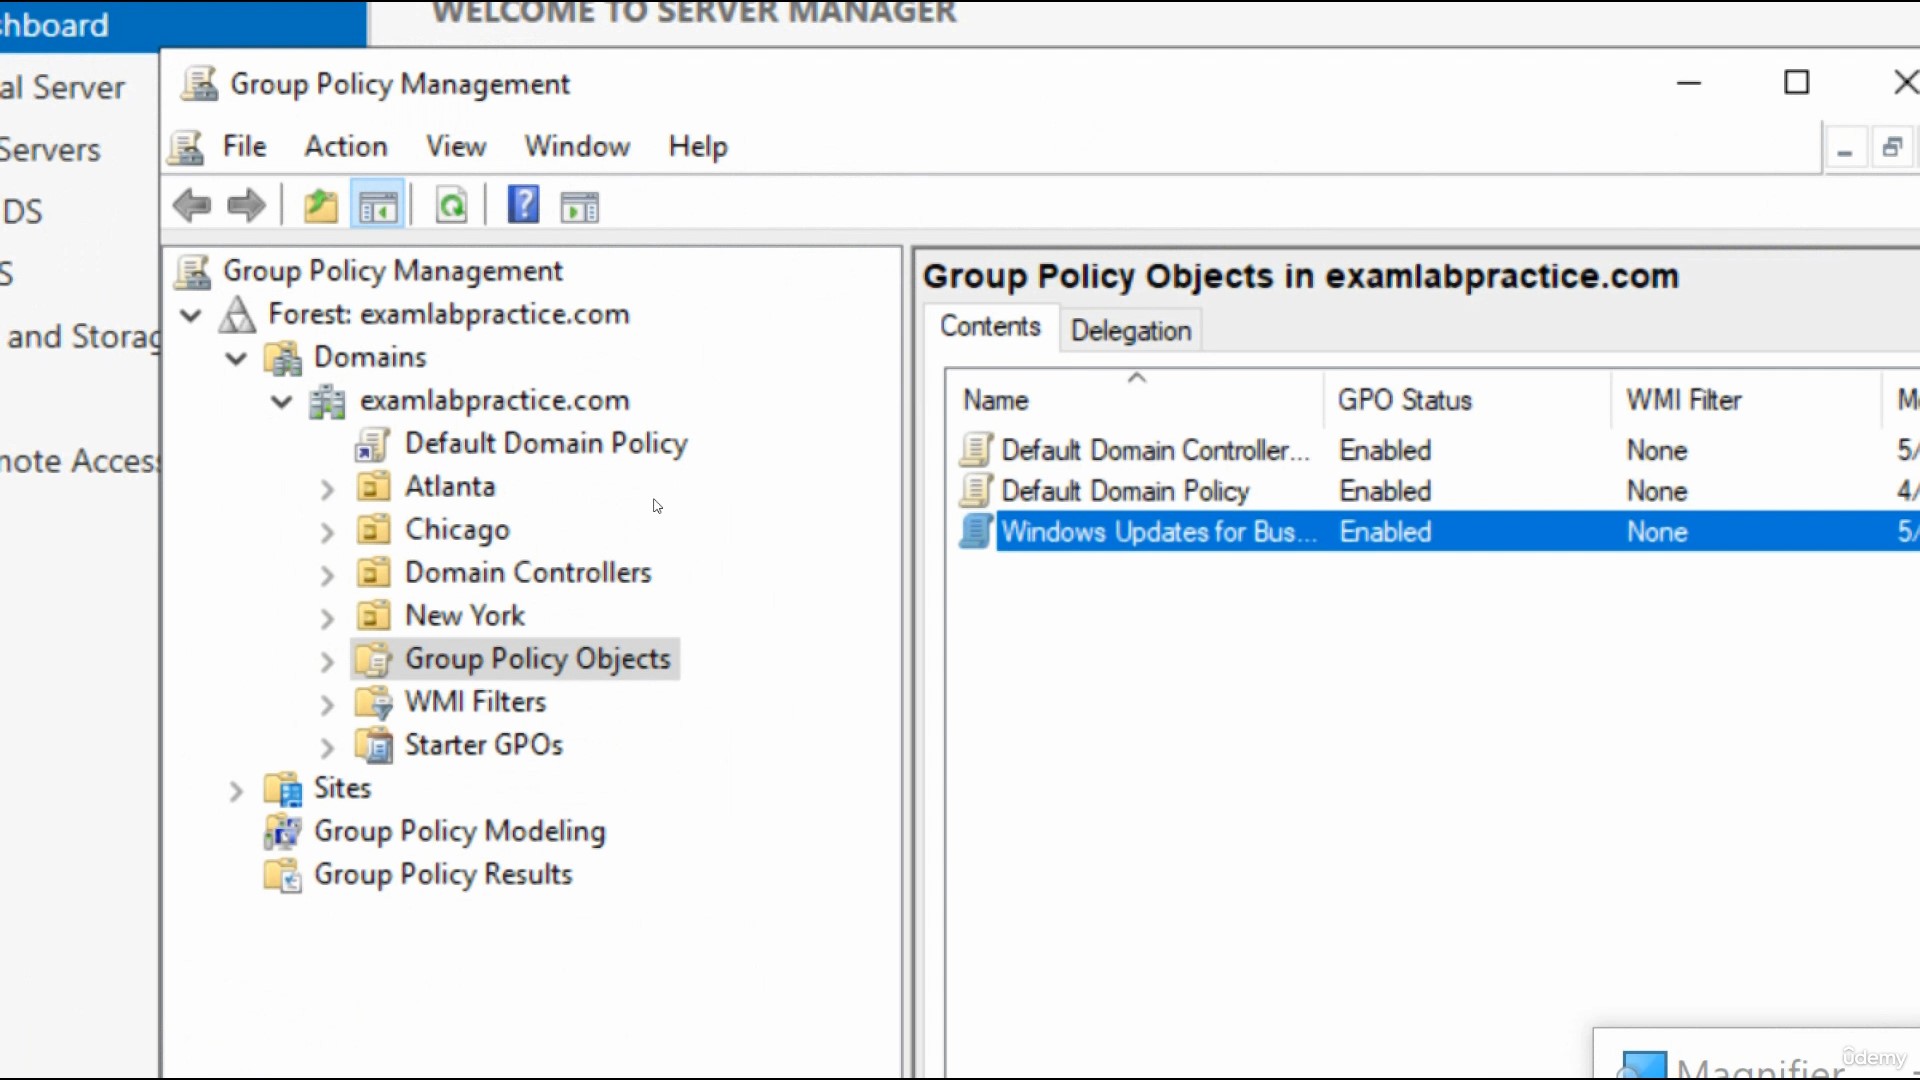Select Windows Updates for Bus... row
The image size is (1920, 1080).
1438,532
